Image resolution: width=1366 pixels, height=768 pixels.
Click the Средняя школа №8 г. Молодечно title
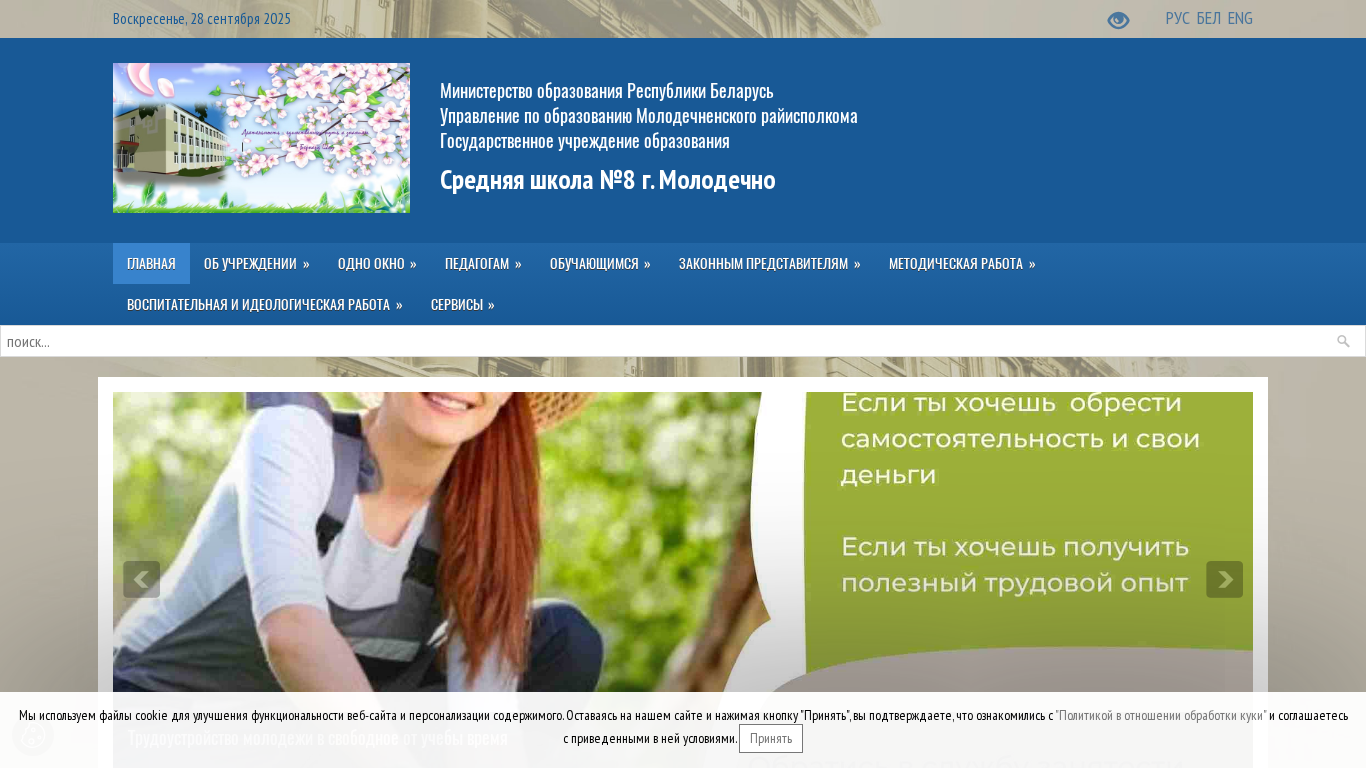pyautogui.click(x=608, y=181)
